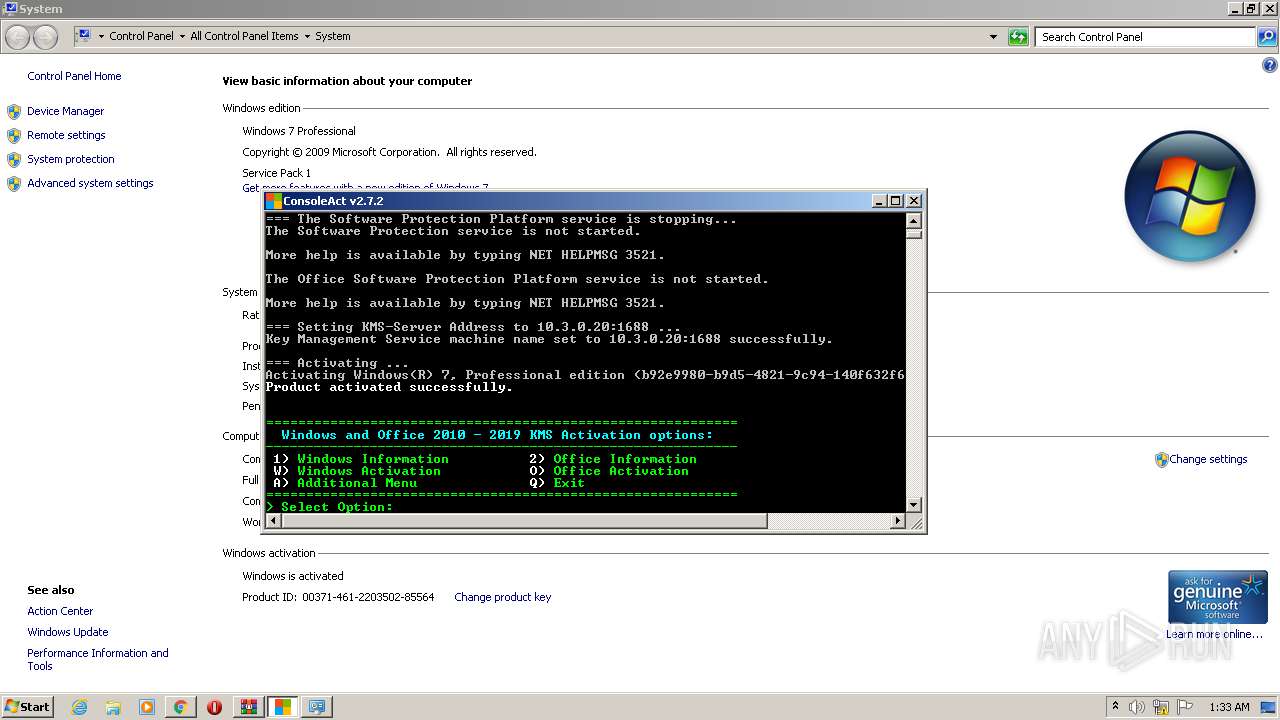1280x720 pixels.
Task: Click the help question mark icon
Action: point(1270,66)
